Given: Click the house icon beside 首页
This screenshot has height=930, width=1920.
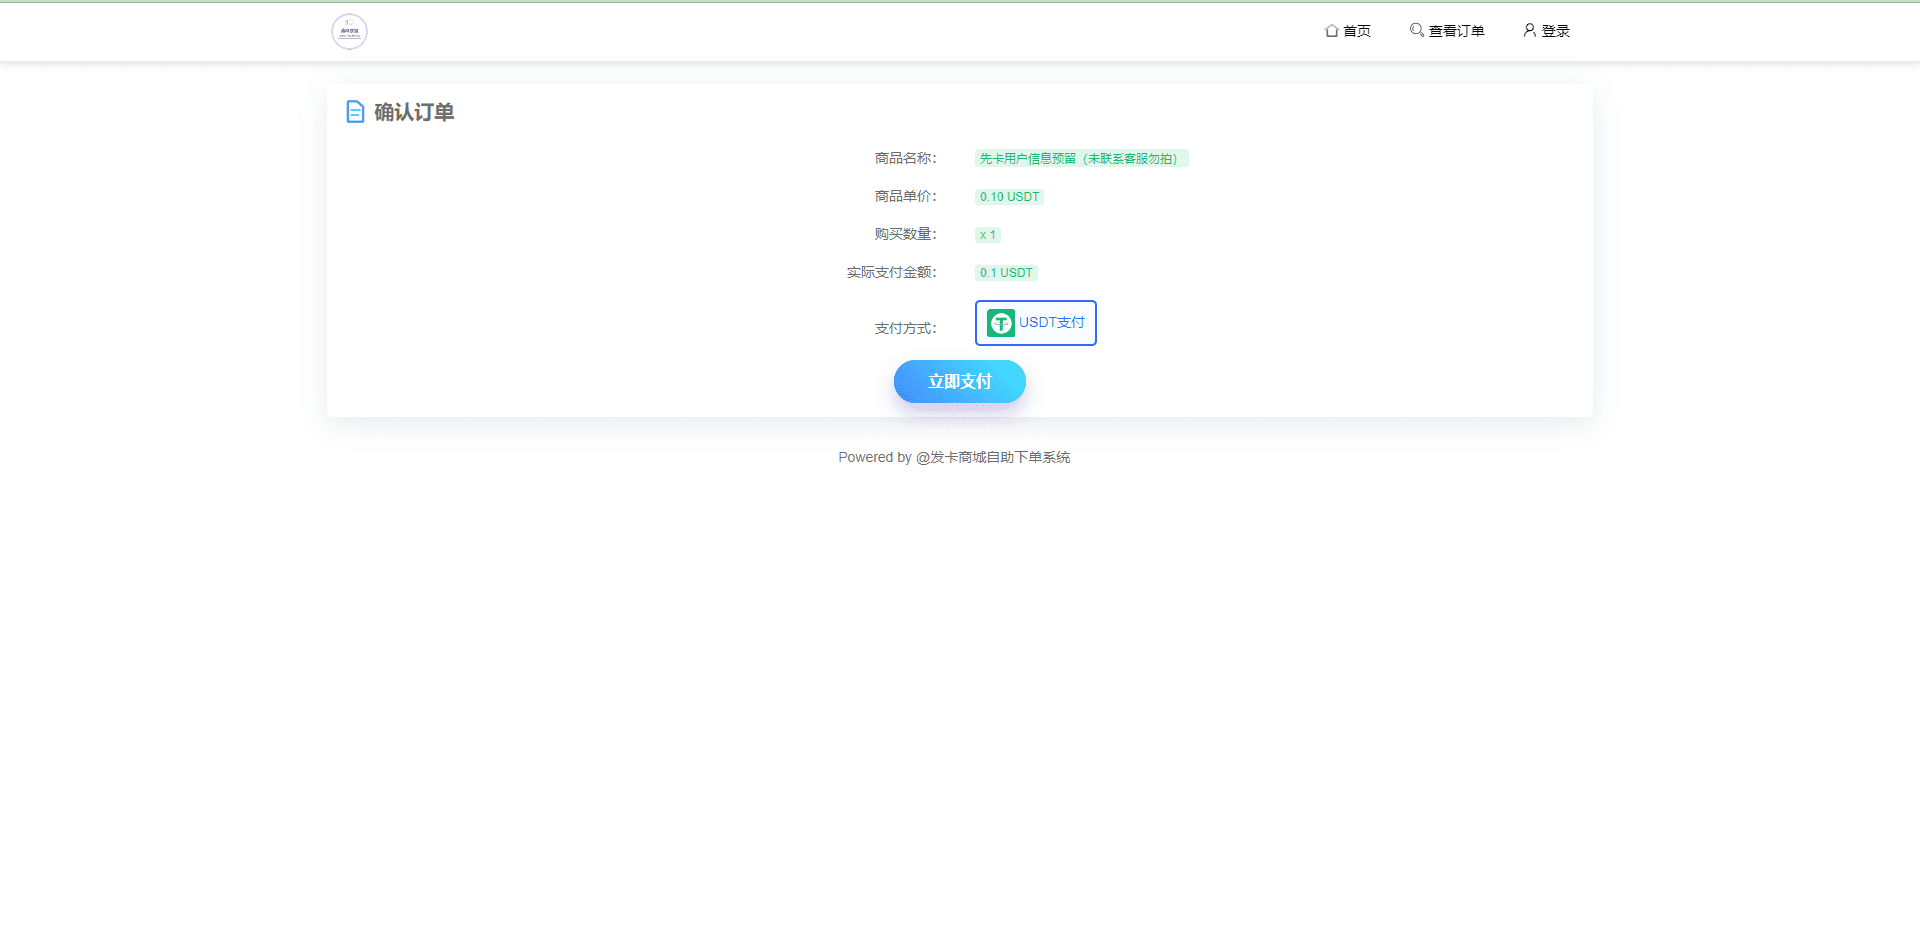Looking at the screenshot, I should click(x=1331, y=31).
